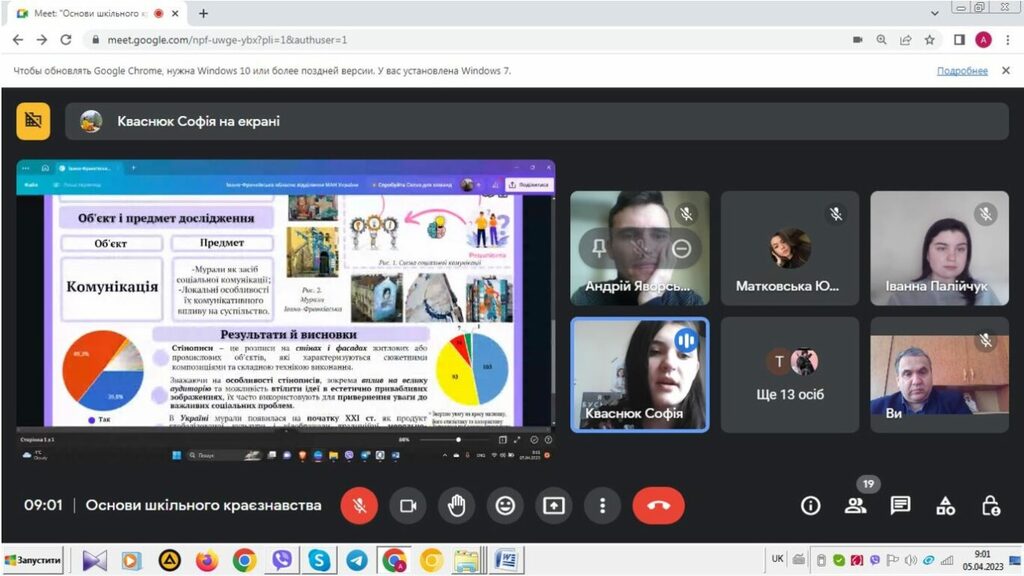
Task: Click the Подробнее link in Chrome notice
Action: [x=962, y=71]
